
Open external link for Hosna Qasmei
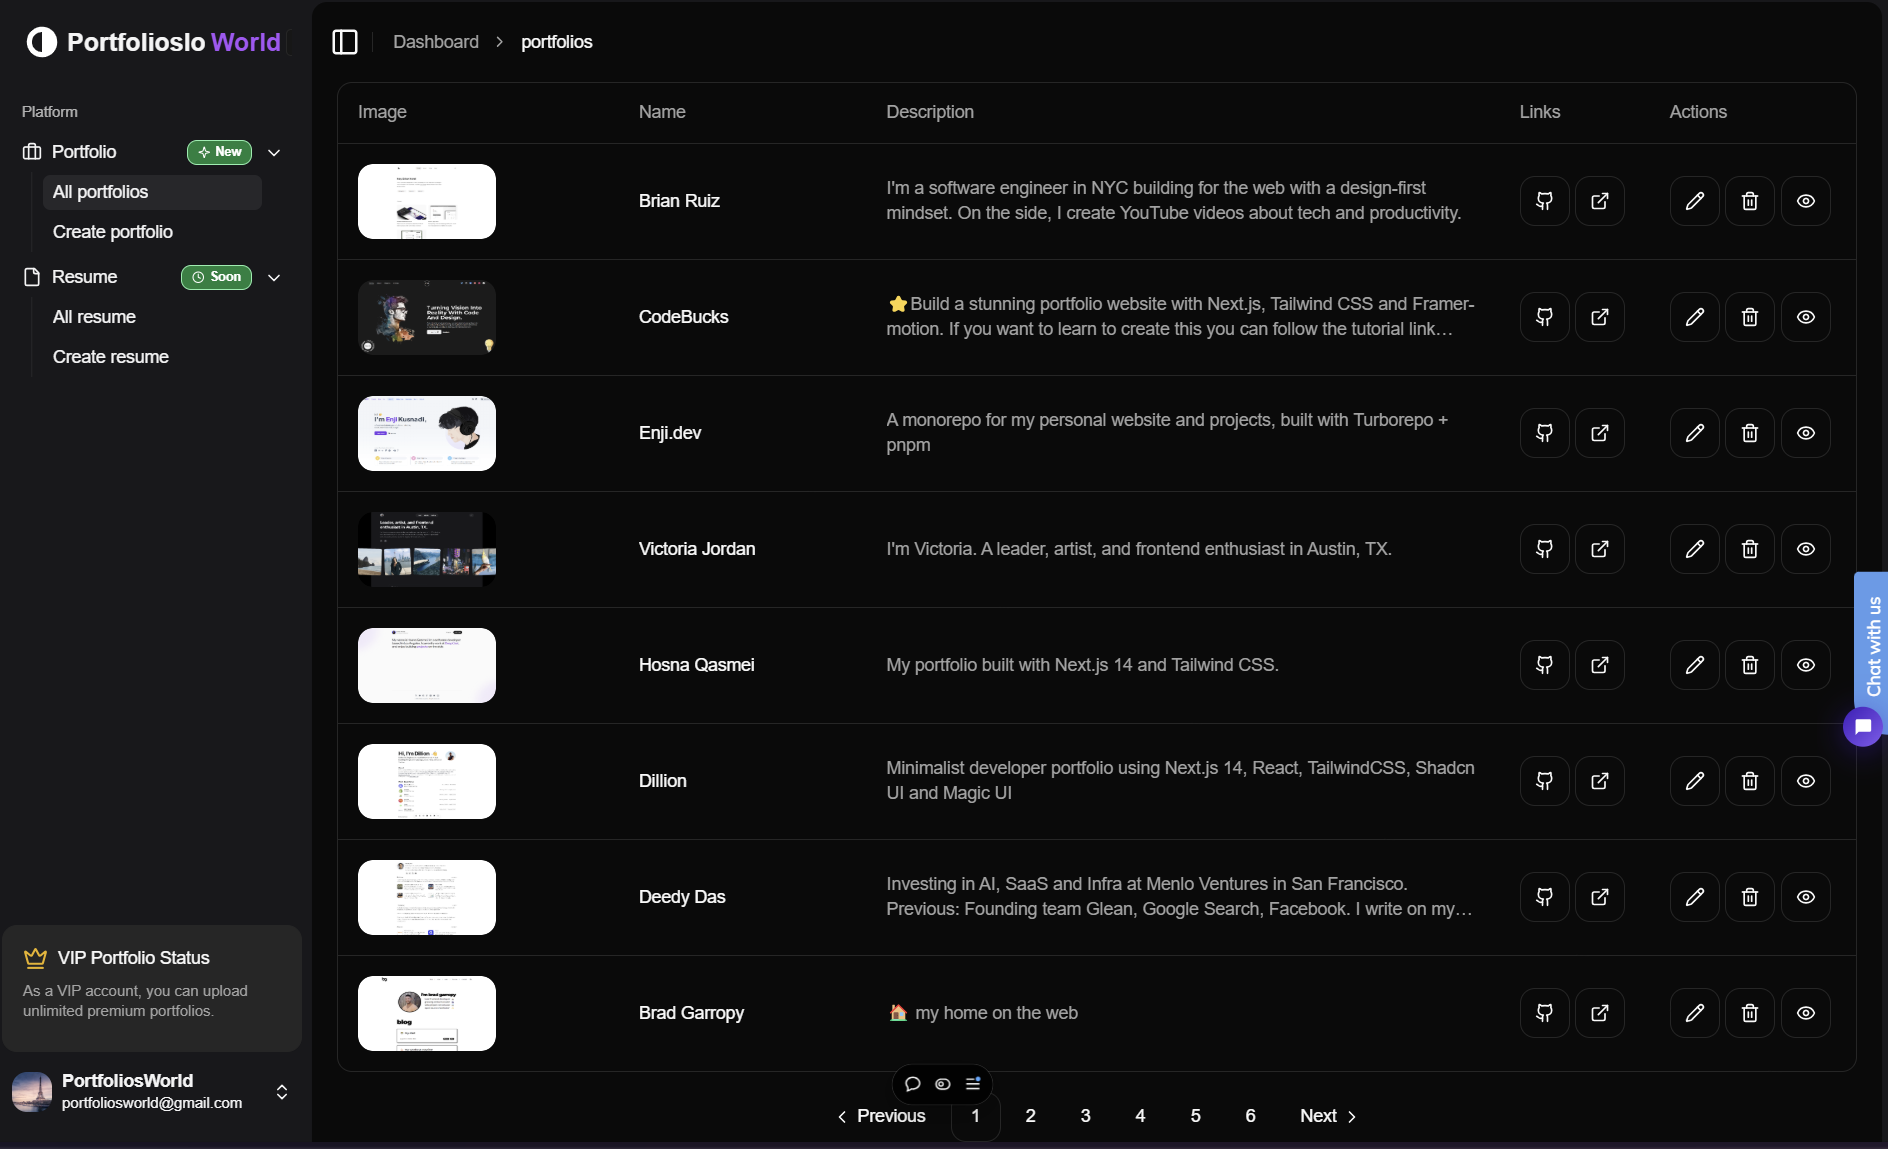[1600, 665]
